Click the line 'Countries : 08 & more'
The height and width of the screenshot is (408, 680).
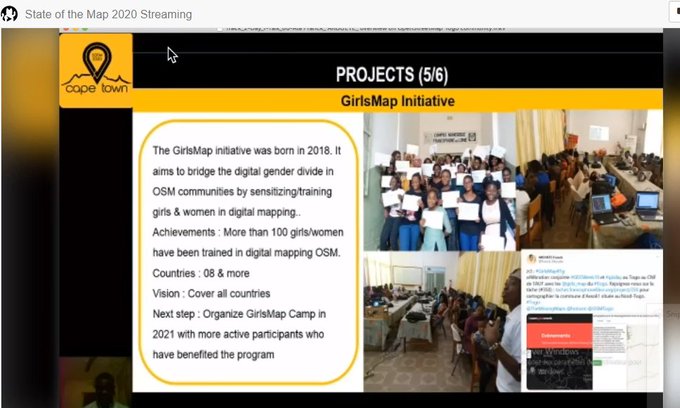(201, 274)
